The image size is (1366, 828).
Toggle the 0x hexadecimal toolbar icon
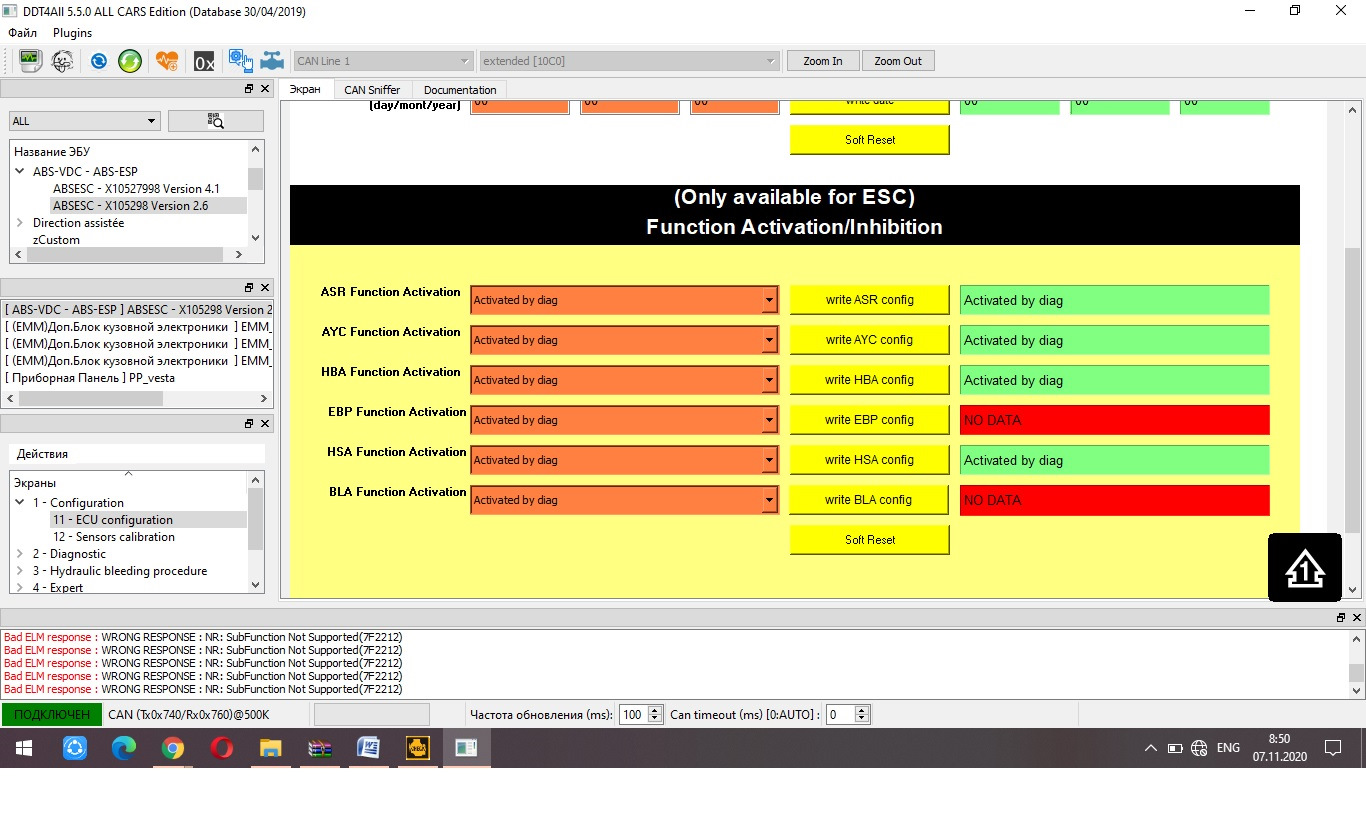(x=204, y=61)
